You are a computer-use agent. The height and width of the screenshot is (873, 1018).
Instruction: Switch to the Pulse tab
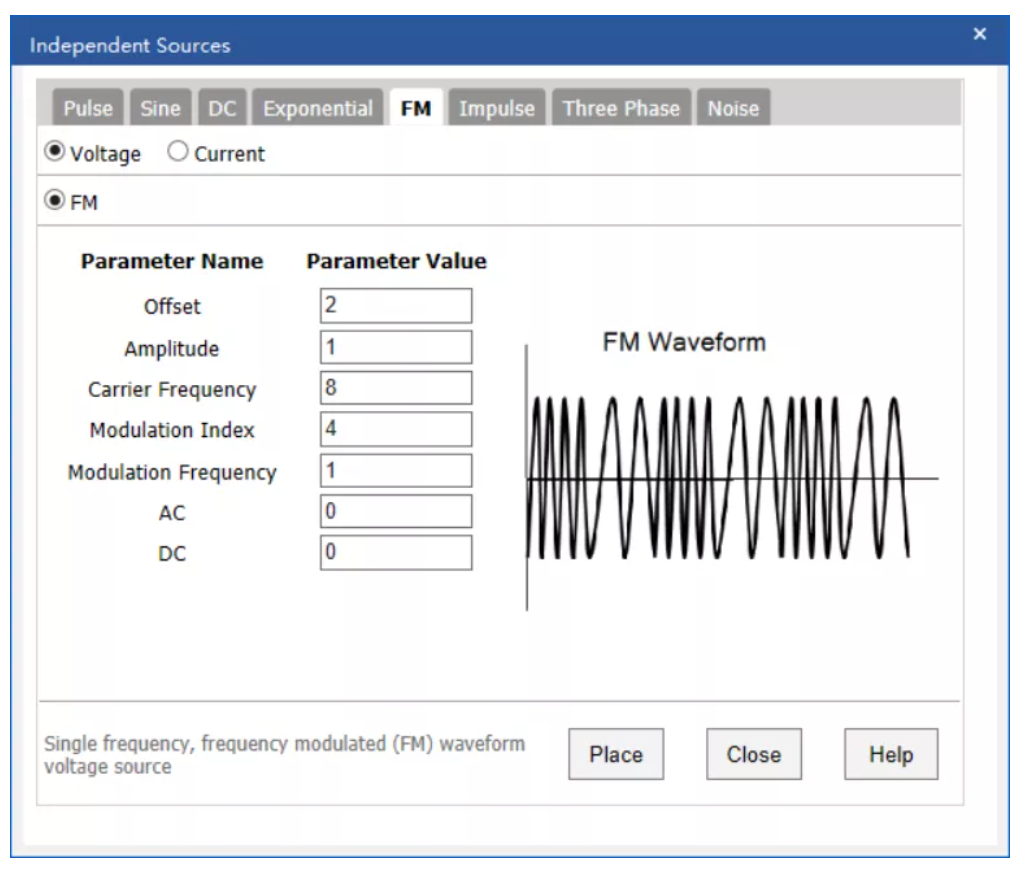88,108
